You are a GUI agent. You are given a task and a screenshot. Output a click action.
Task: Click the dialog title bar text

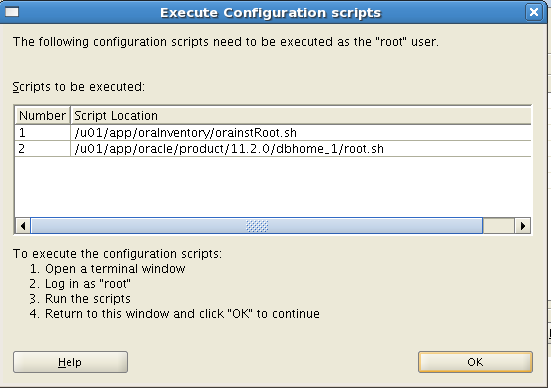[x=270, y=13]
